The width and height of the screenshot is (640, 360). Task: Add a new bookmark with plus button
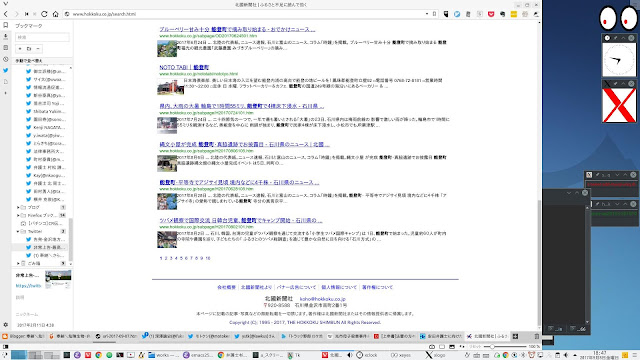pyautogui.click(x=20, y=49)
